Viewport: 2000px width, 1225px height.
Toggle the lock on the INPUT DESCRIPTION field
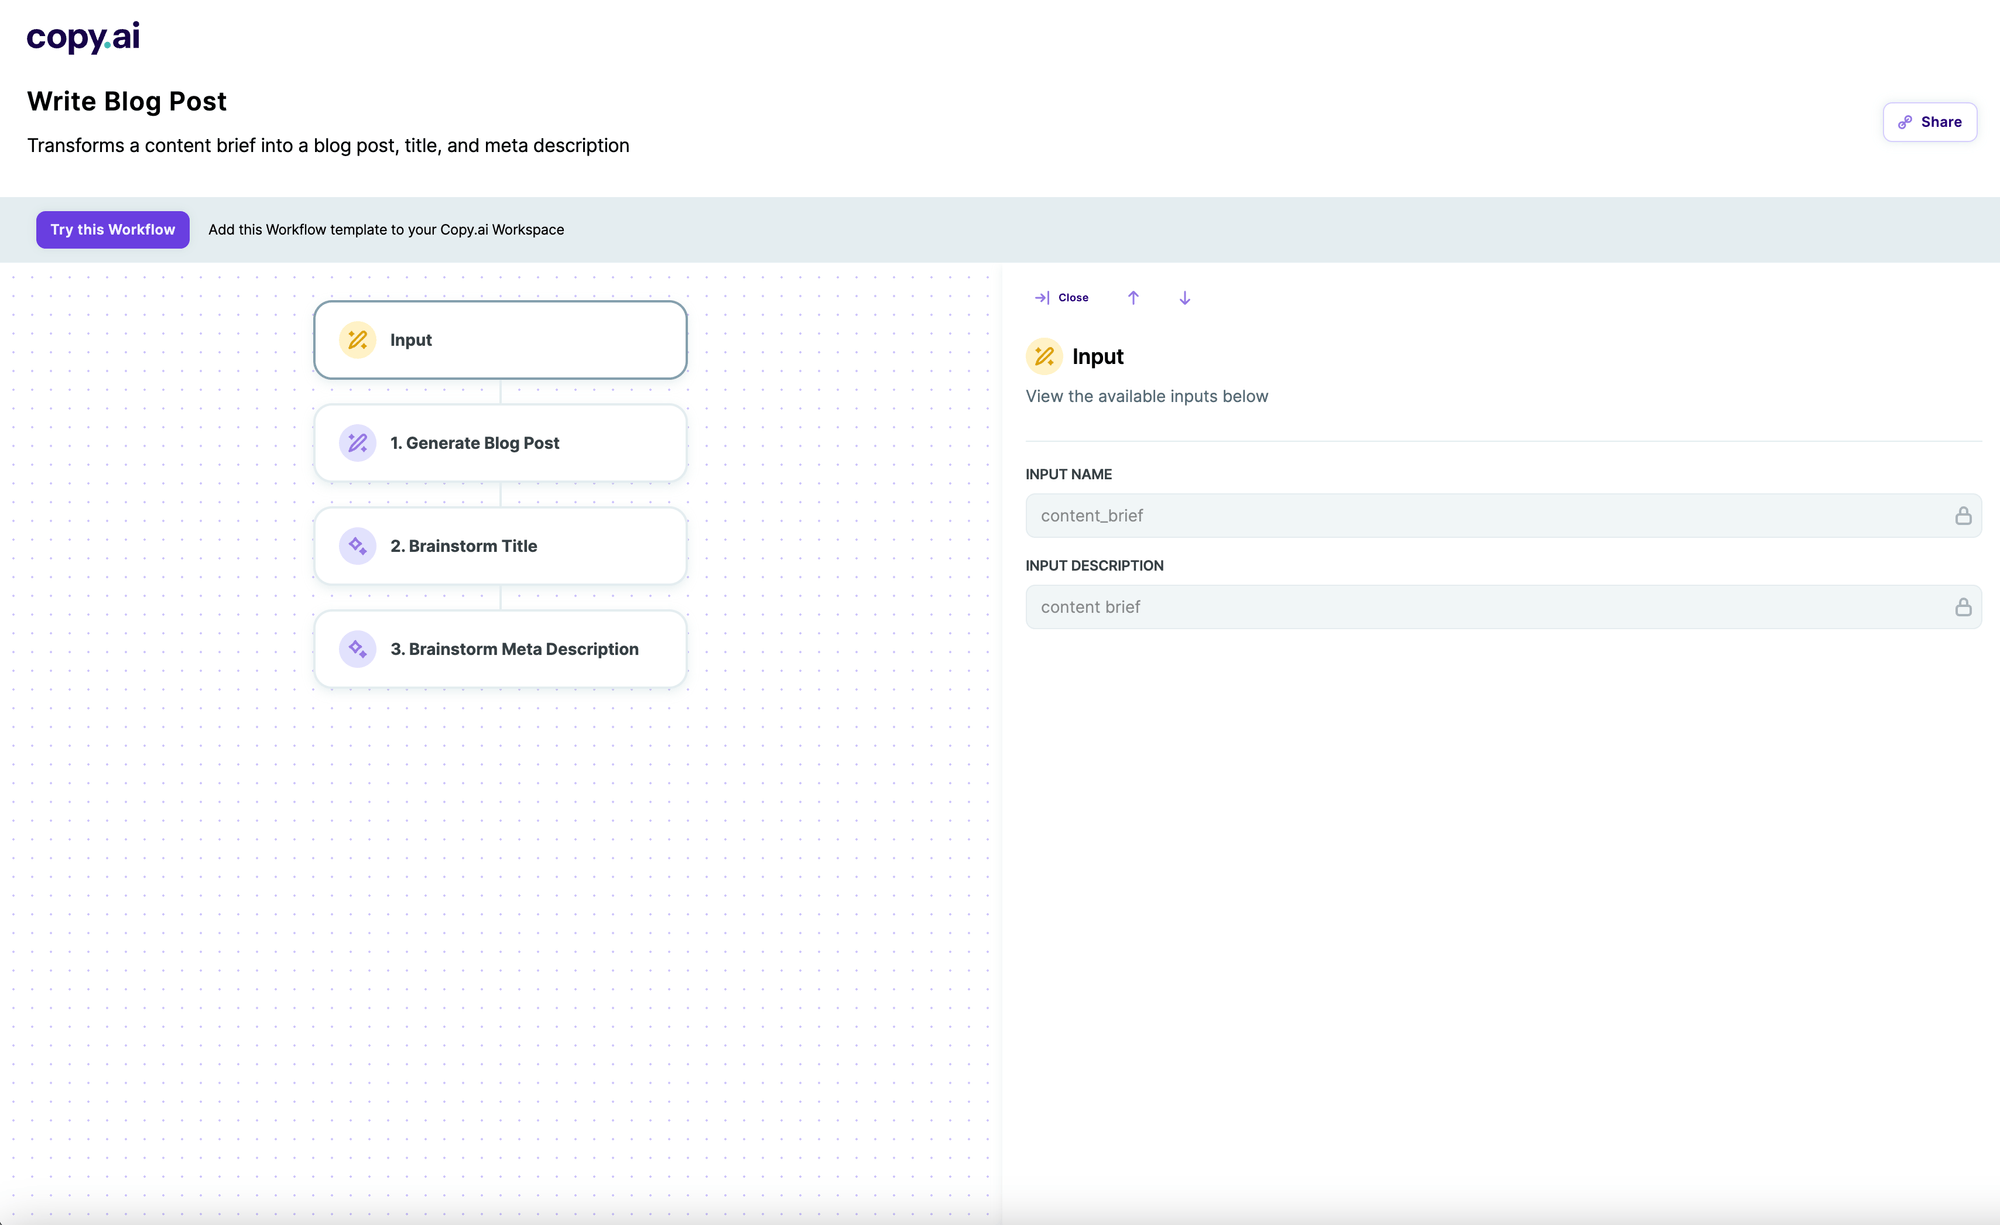point(1963,606)
